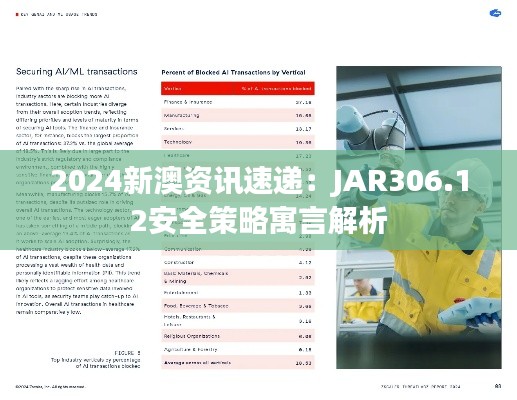Screen dimensions: 517x400
Task: Click the 'Average across all verticals' row
Action: coord(238,363)
